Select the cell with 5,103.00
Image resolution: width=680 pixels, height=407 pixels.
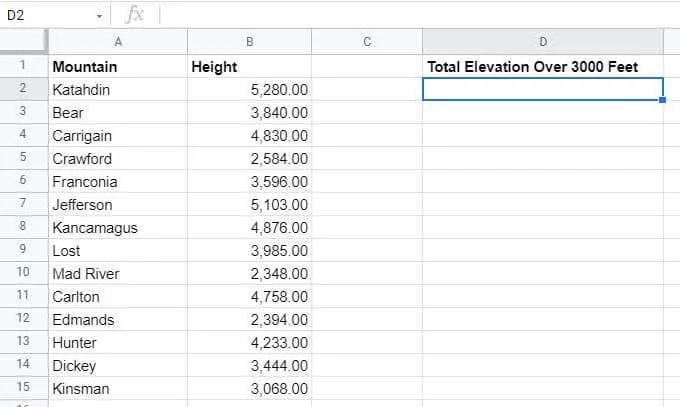point(249,204)
